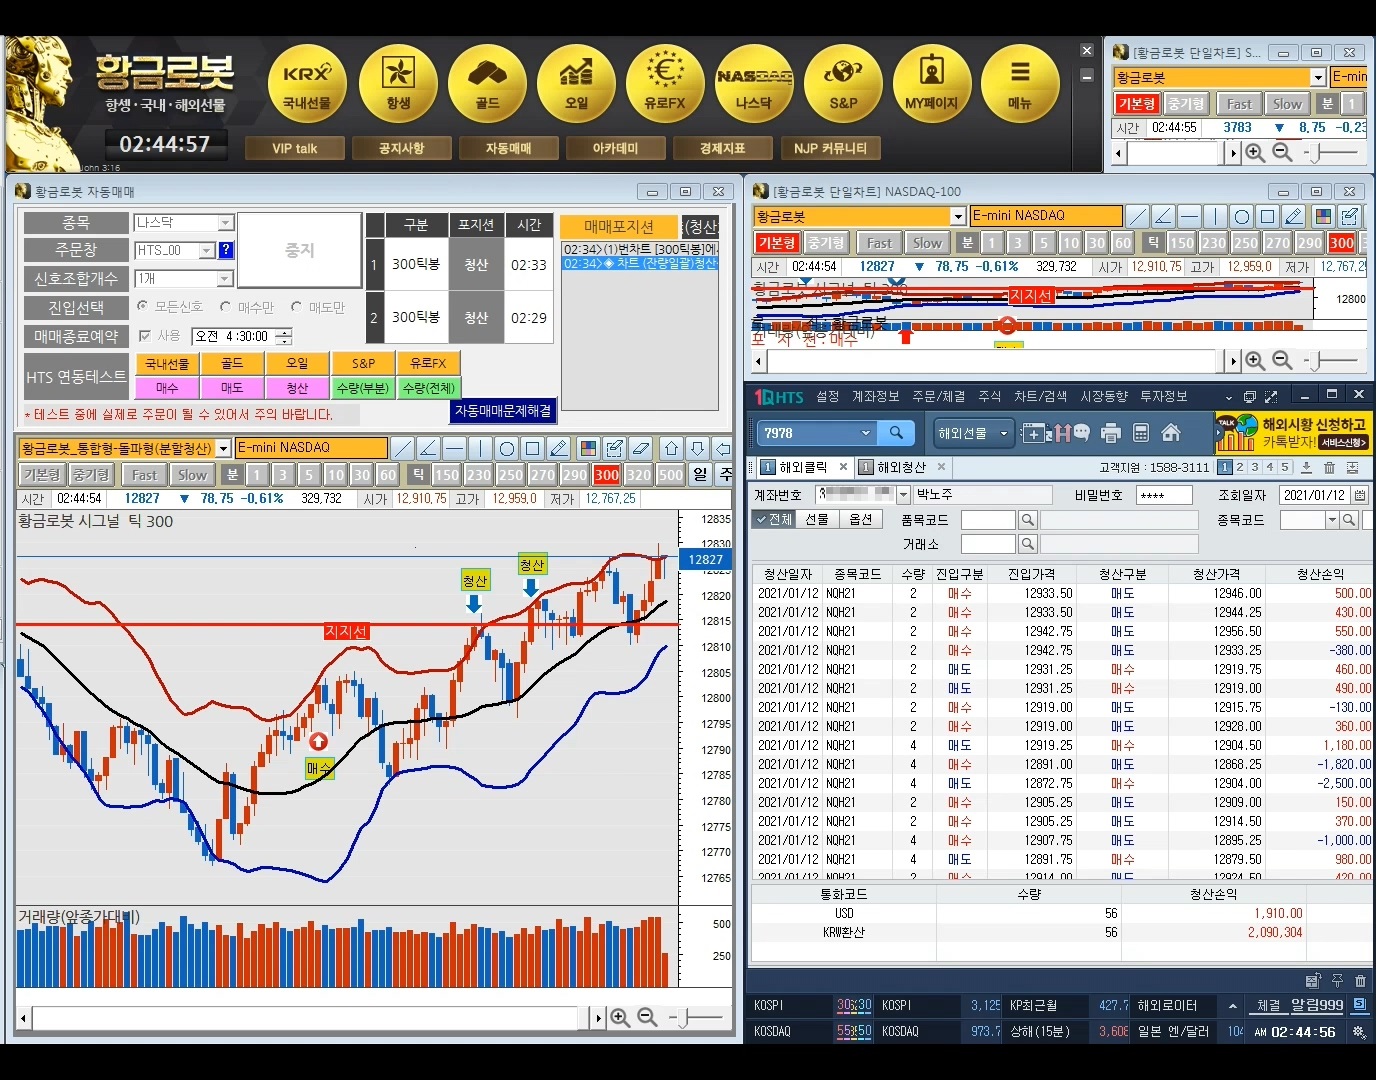
Task: Click the VIP talk button
Action: pyautogui.click(x=294, y=148)
